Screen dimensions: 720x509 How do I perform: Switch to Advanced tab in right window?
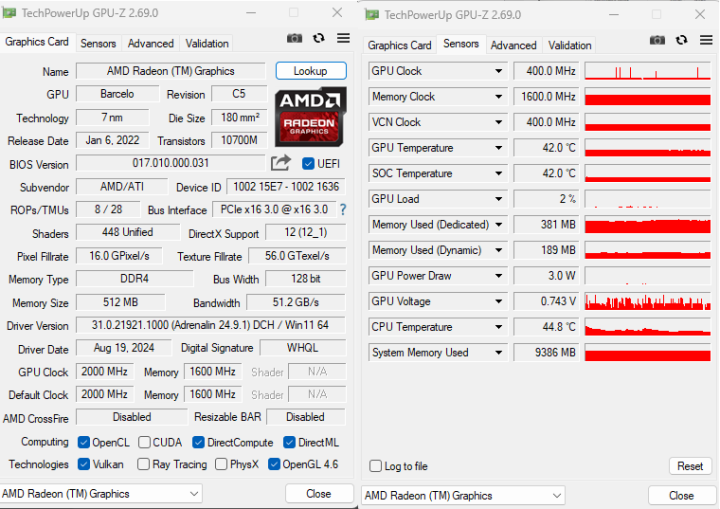click(x=513, y=45)
